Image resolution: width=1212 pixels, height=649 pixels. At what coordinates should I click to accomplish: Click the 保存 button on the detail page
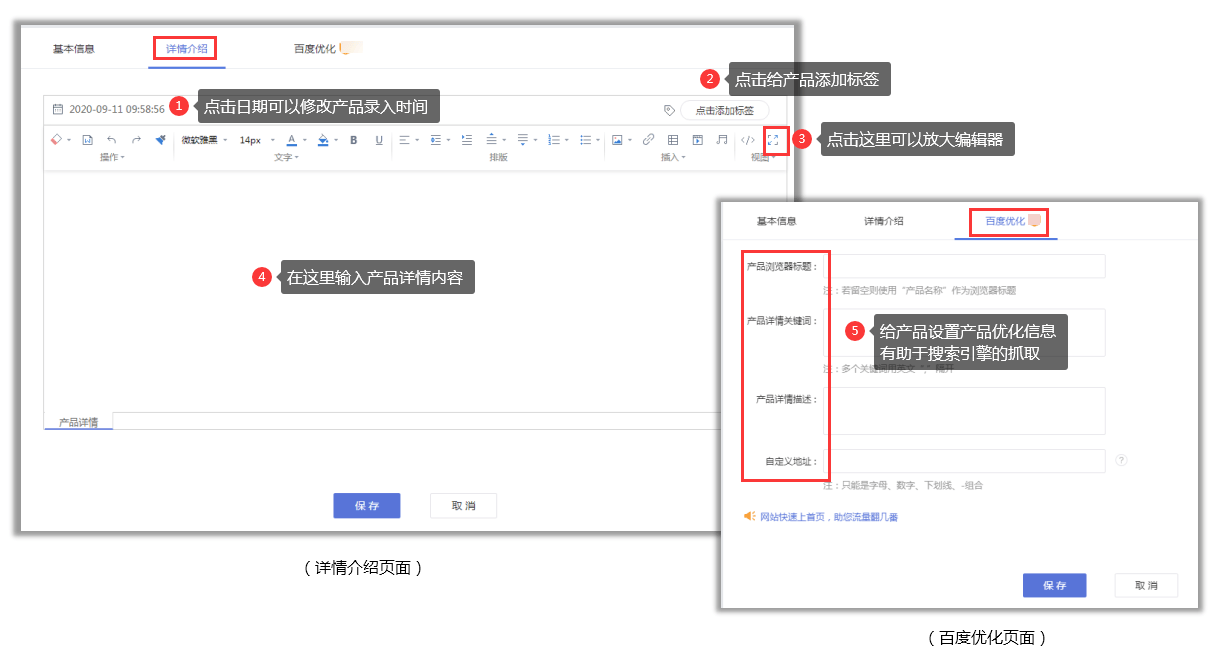click(x=366, y=505)
